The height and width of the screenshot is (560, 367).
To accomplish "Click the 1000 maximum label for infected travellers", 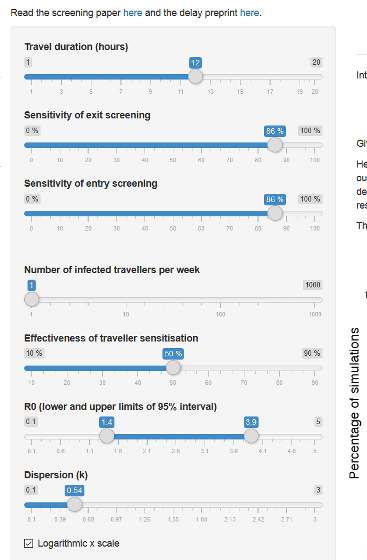I will pyautogui.click(x=313, y=285).
